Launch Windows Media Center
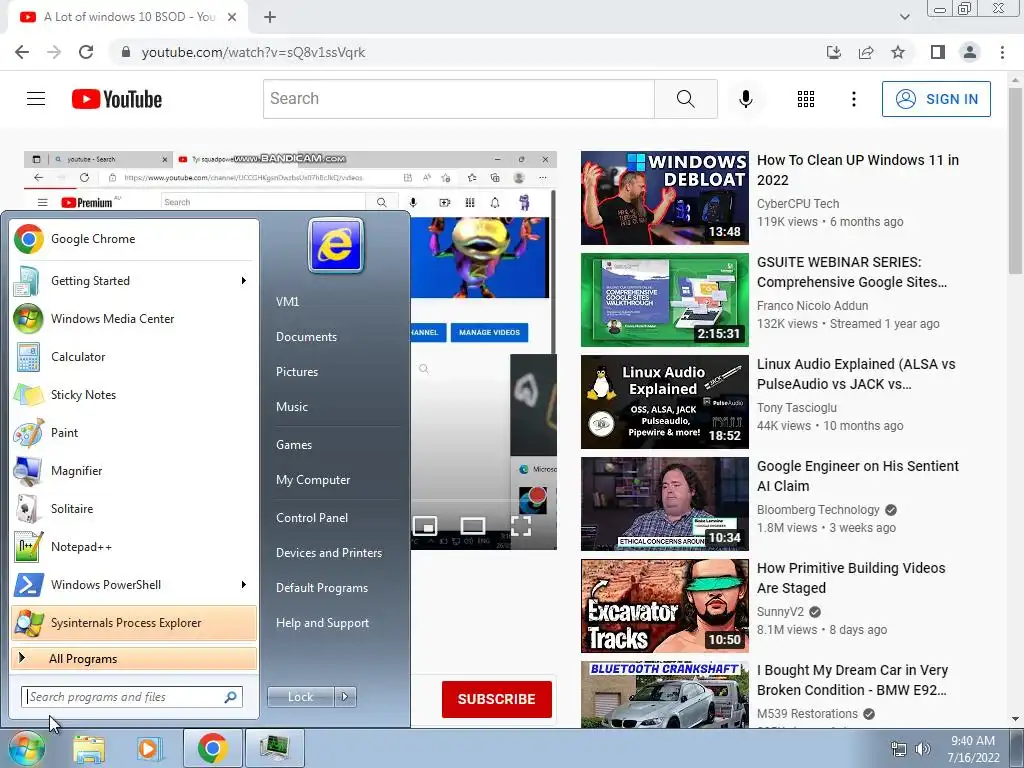 click(x=134, y=319)
